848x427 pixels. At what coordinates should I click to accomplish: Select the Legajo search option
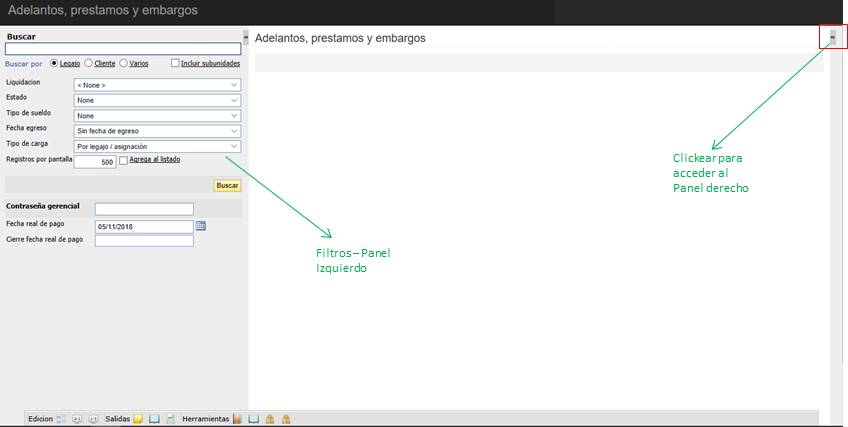(54, 63)
